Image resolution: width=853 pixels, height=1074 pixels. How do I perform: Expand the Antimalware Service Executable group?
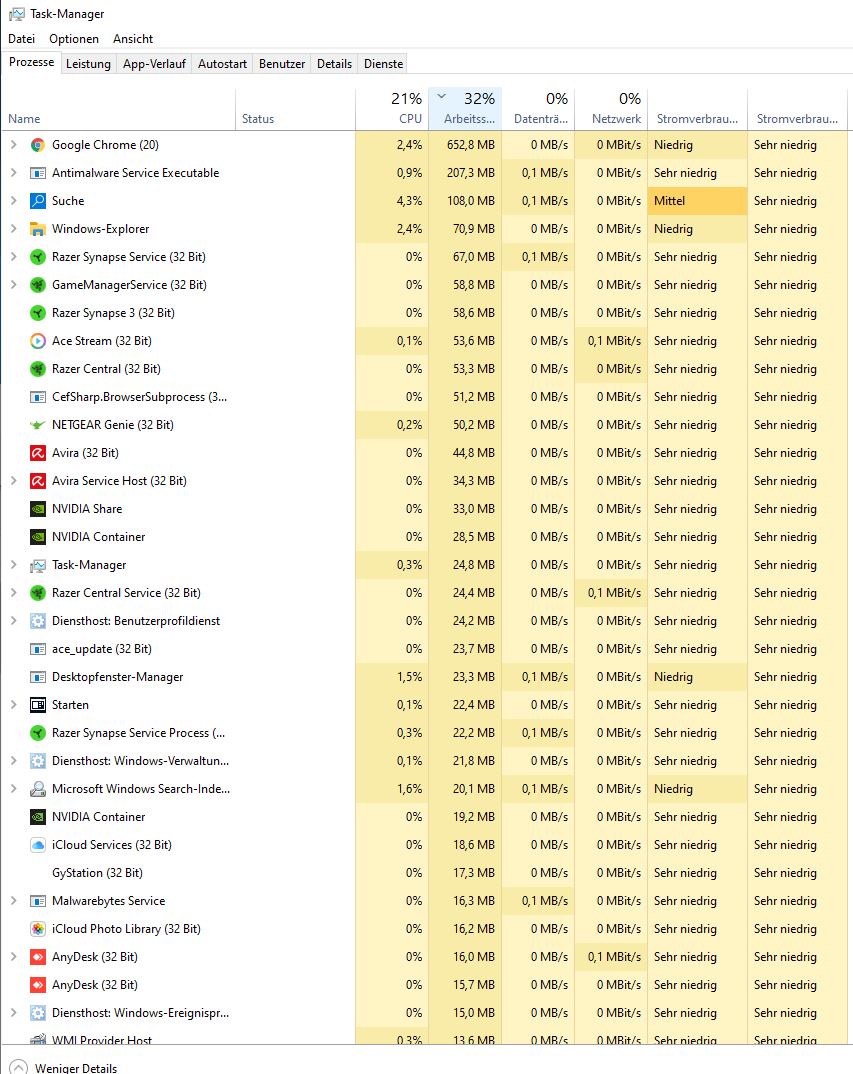click(13, 173)
